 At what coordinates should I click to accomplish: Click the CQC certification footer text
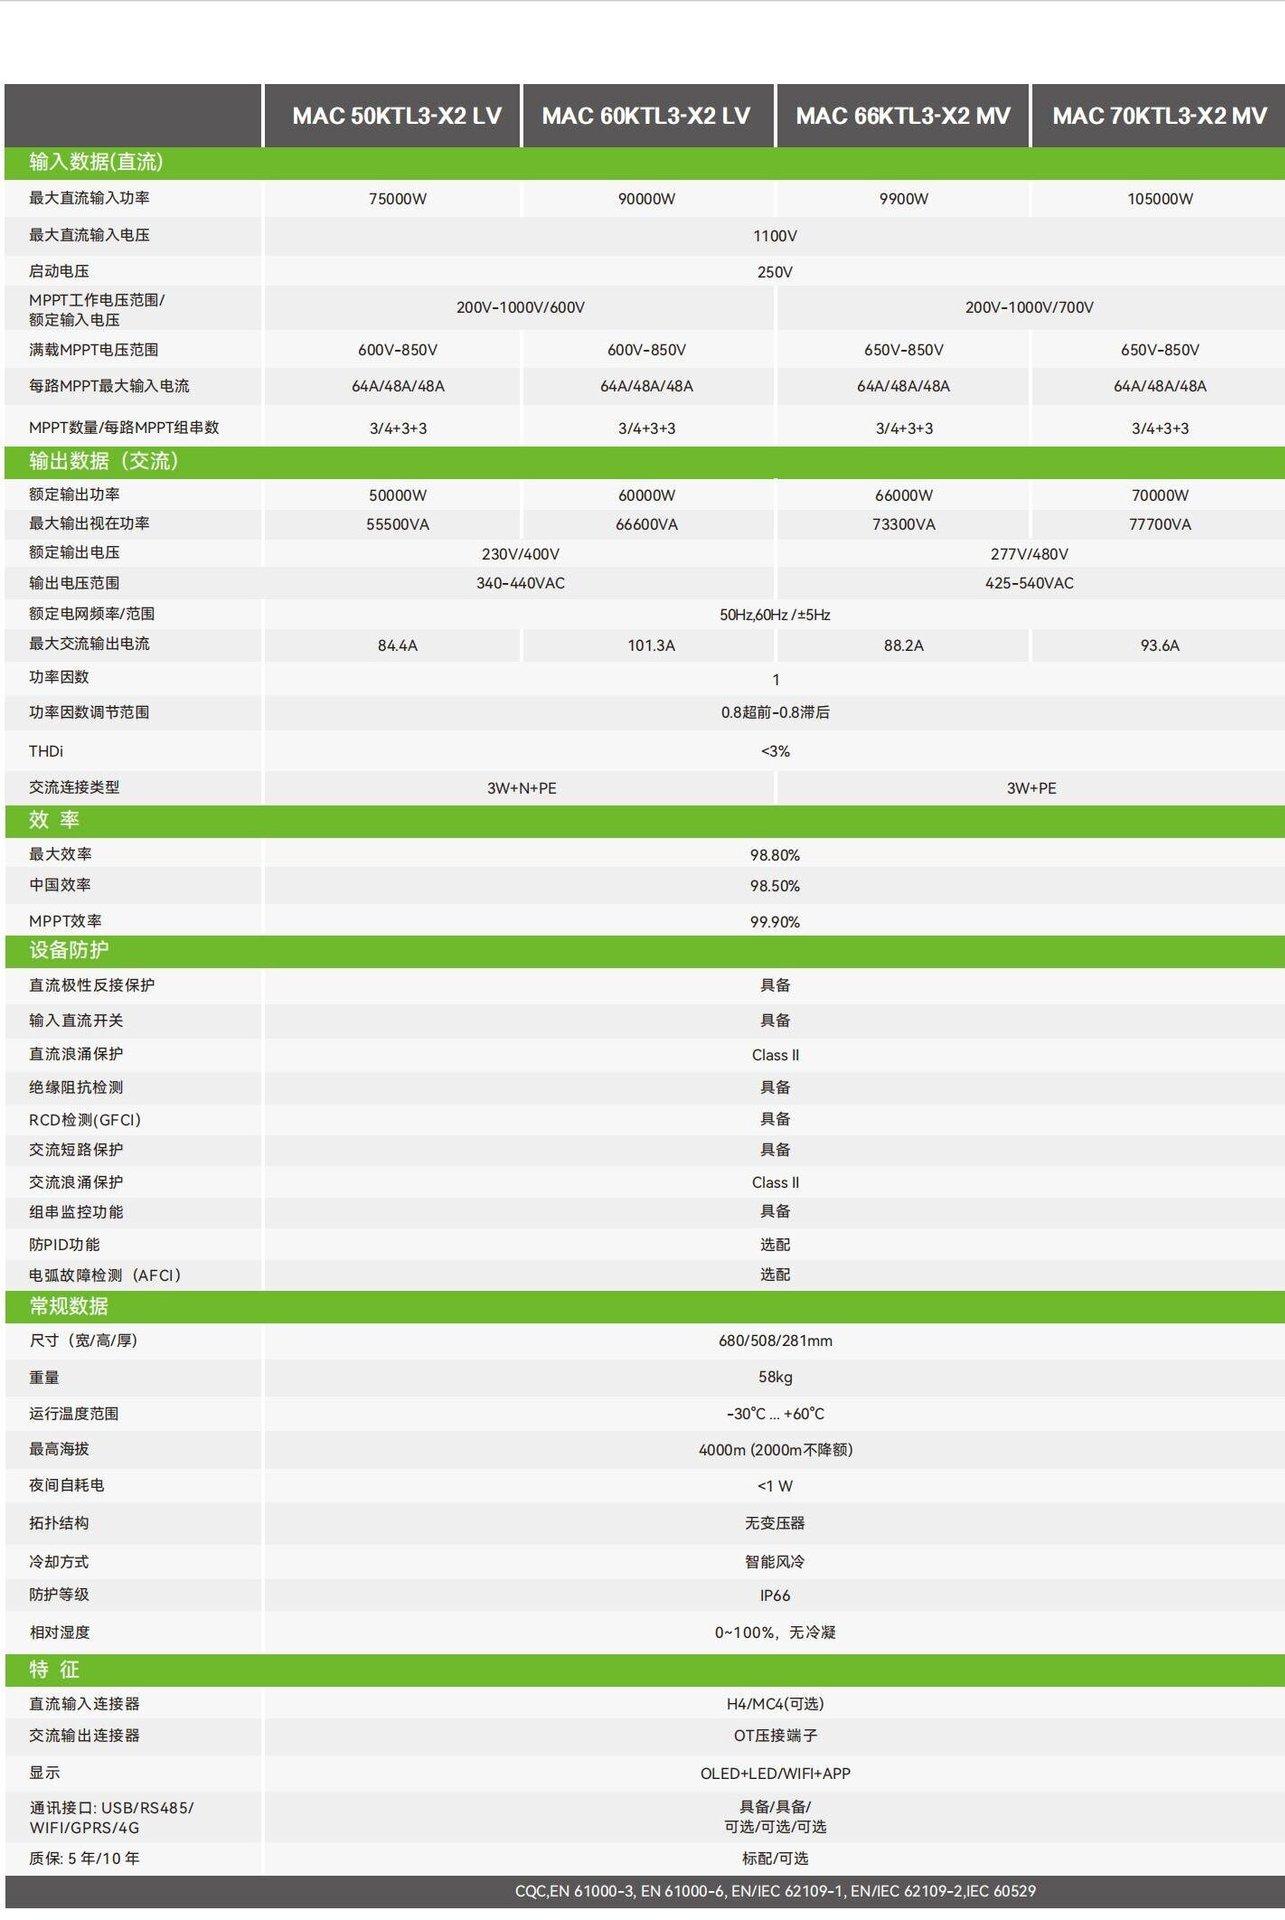point(774,1891)
